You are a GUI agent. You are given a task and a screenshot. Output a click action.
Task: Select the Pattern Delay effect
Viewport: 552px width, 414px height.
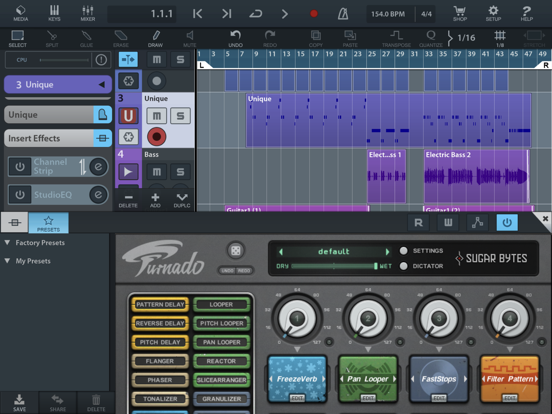coord(160,305)
